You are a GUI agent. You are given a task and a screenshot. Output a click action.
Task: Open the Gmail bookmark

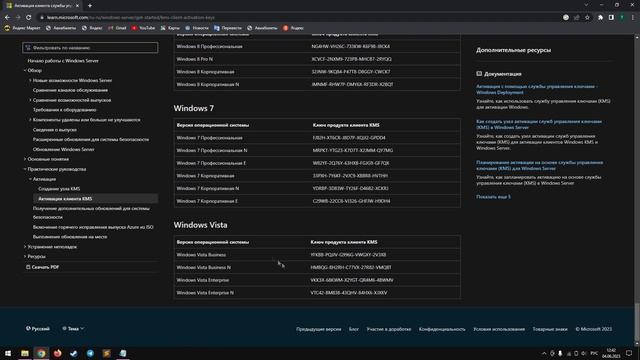[x=117, y=28]
